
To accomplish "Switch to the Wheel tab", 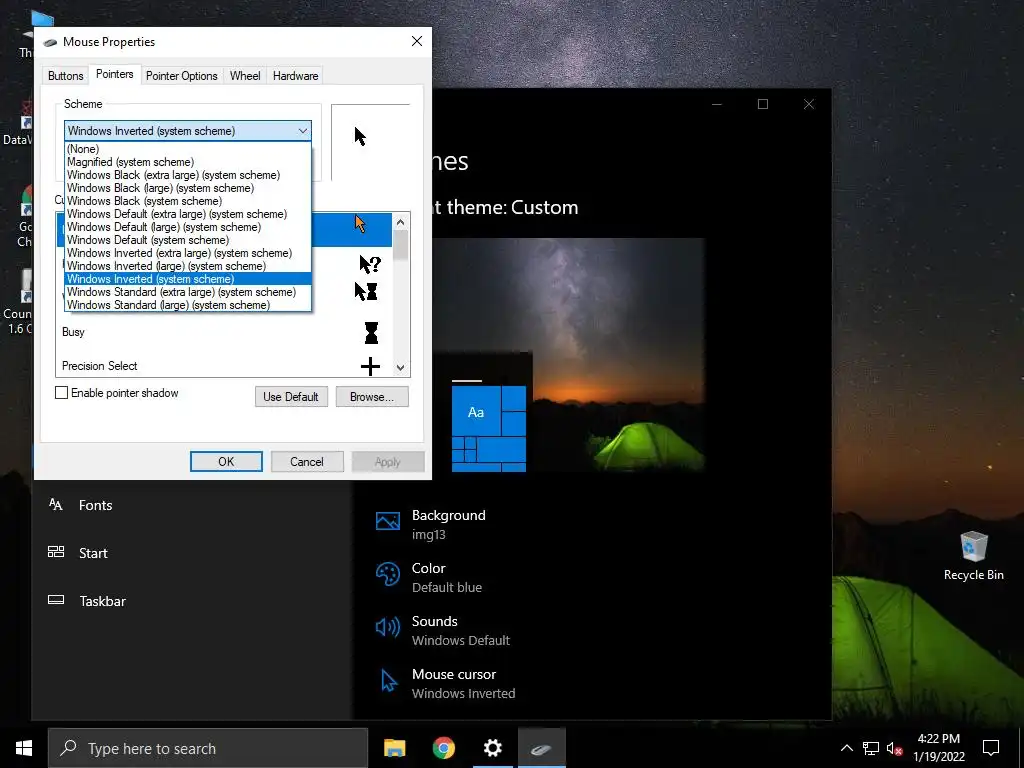I will (x=245, y=76).
